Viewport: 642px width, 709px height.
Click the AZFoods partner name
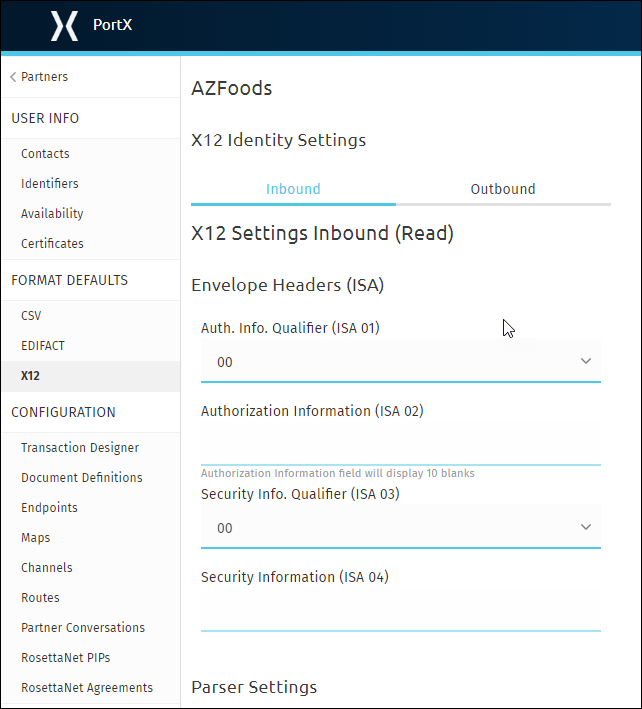232,88
